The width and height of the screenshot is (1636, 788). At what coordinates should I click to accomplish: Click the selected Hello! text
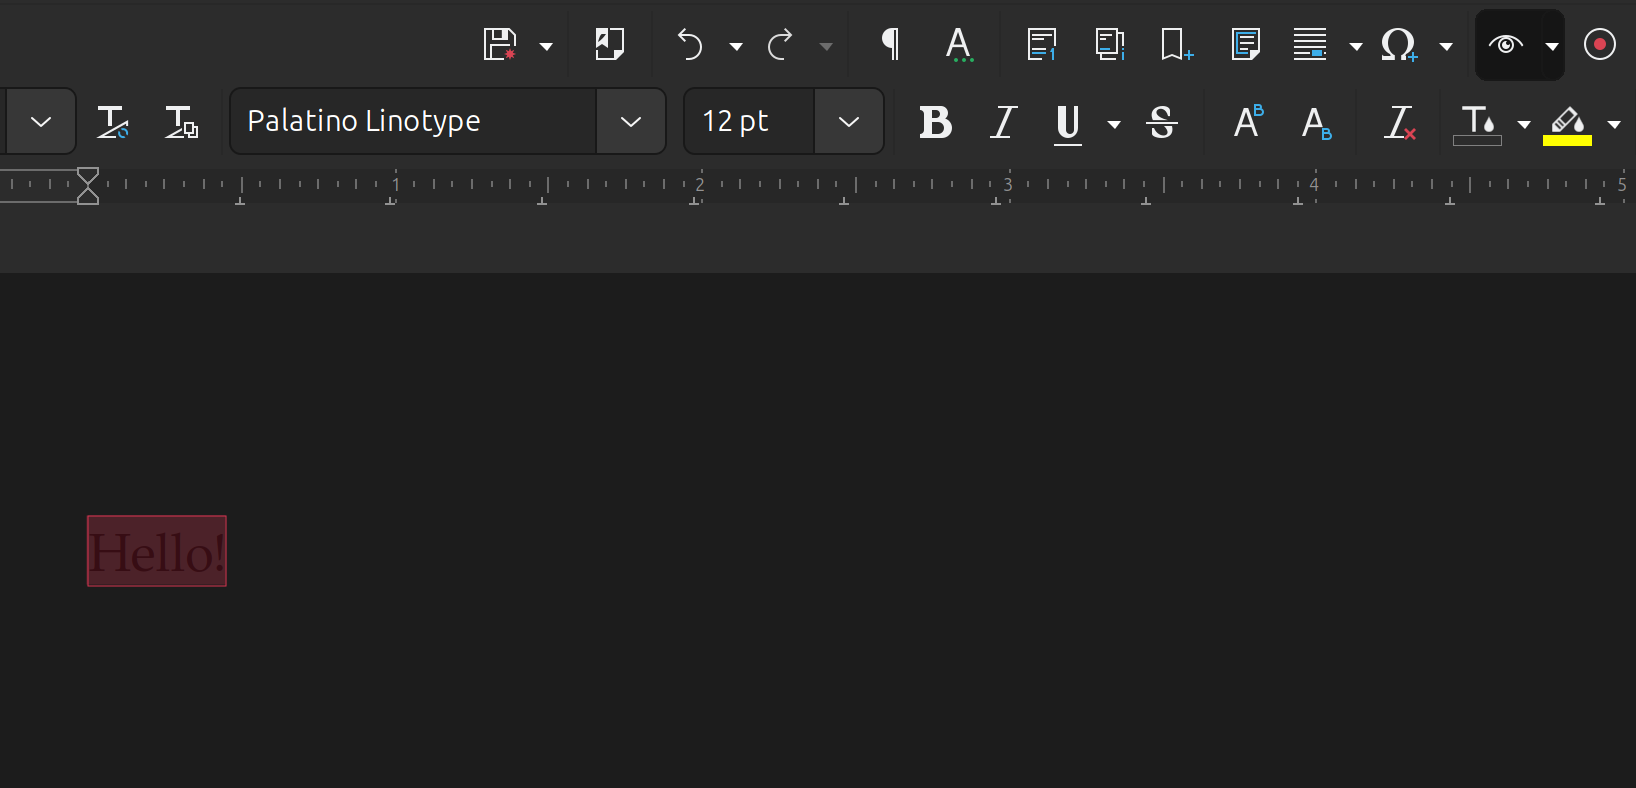point(157,551)
